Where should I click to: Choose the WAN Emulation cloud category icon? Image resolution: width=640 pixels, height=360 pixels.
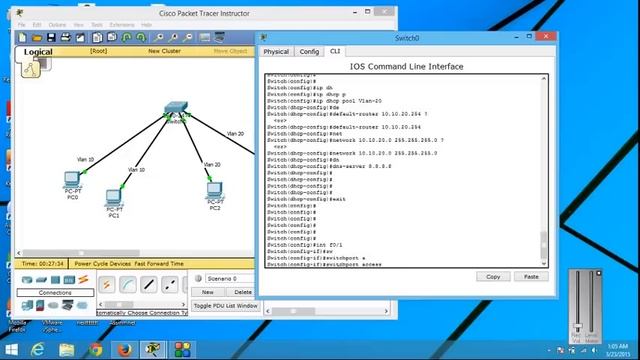click(x=53, y=305)
